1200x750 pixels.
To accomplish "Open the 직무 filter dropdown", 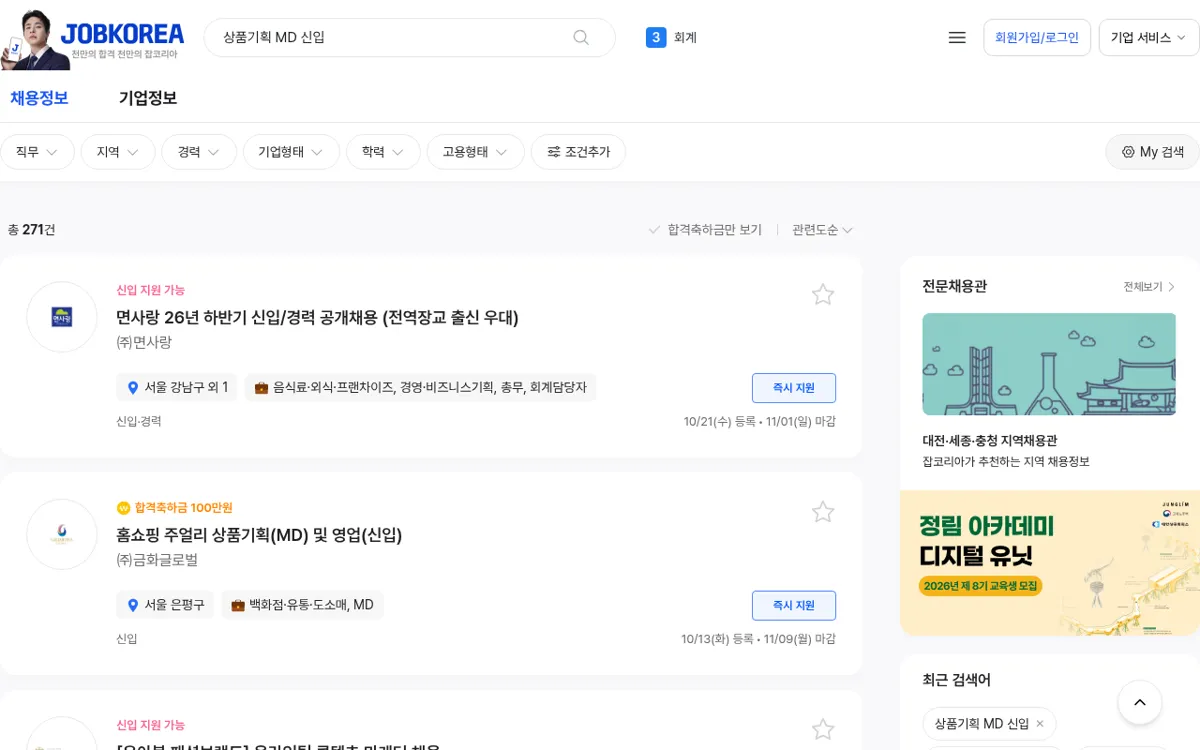I will tap(37, 152).
